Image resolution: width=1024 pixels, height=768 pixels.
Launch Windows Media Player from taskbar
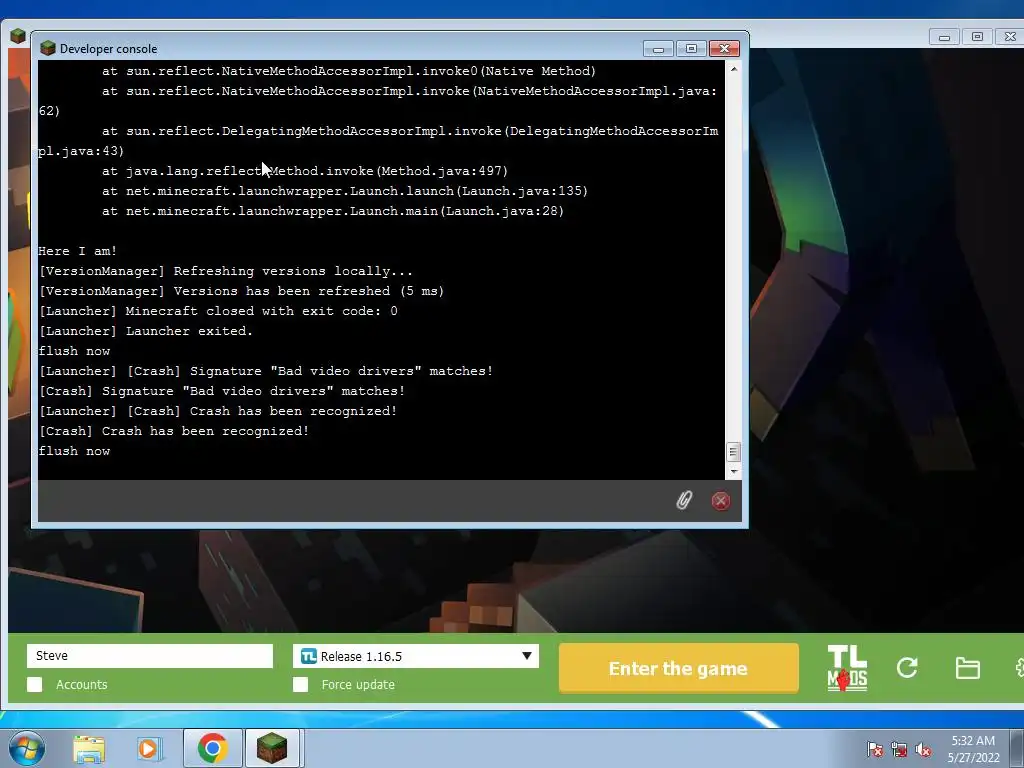pyautogui.click(x=150, y=749)
